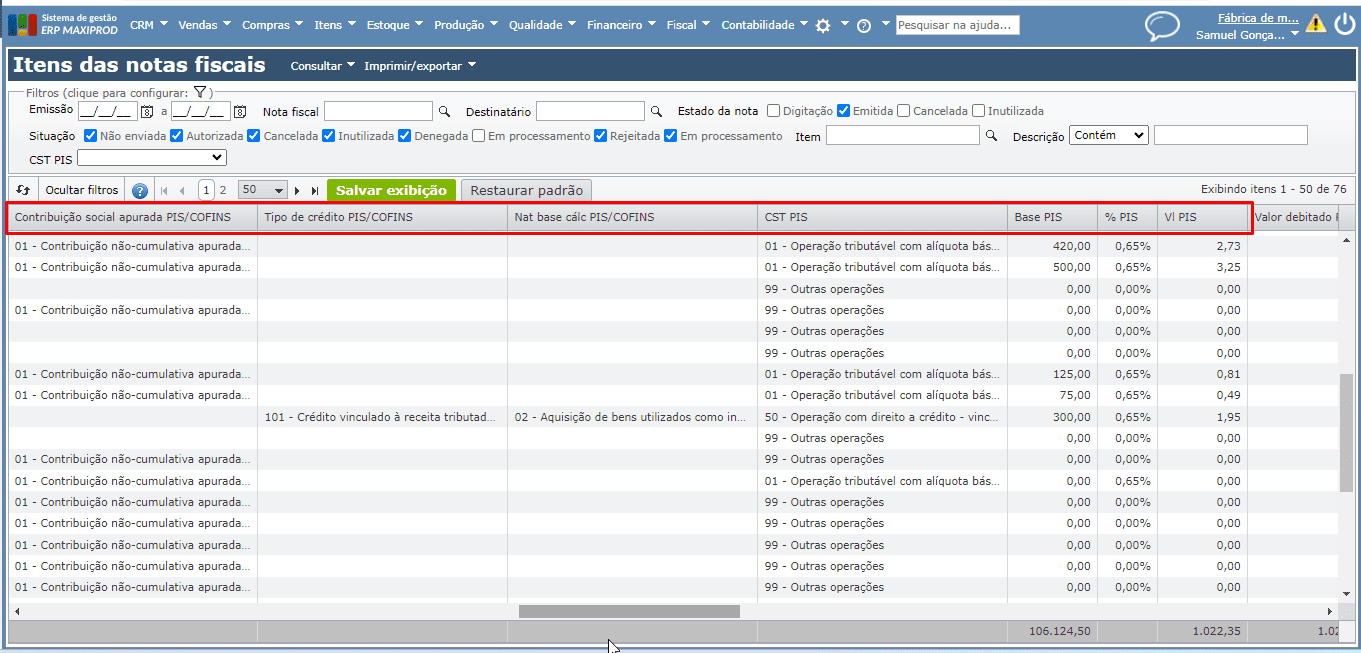The image size is (1361, 653).
Task: Go to the first page of results
Action: (165, 190)
